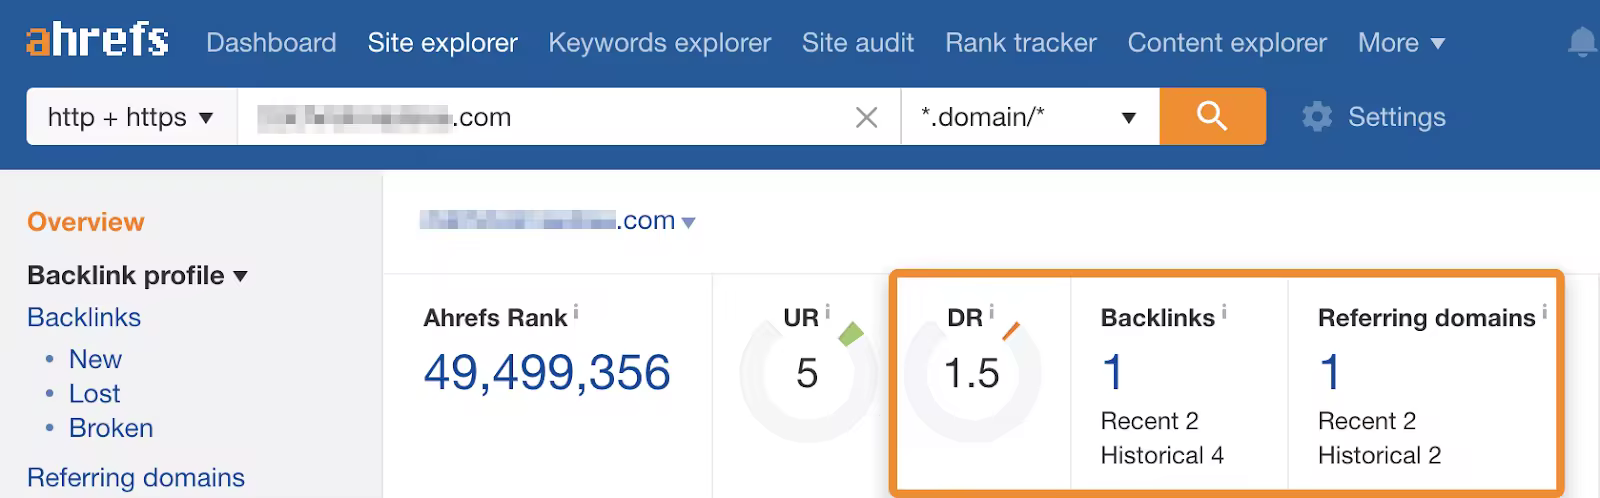
Task: Open notifications bell
Action: (1582, 43)
